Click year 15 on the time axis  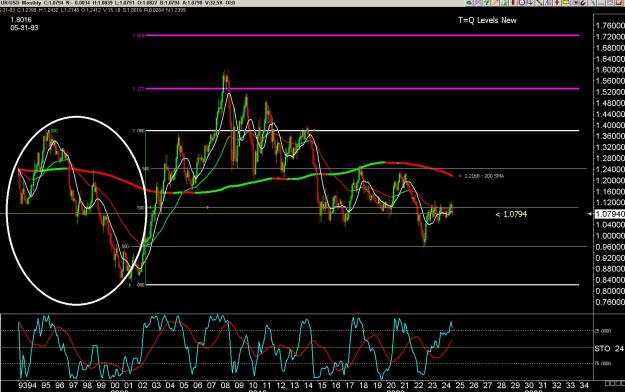point(322,386)
